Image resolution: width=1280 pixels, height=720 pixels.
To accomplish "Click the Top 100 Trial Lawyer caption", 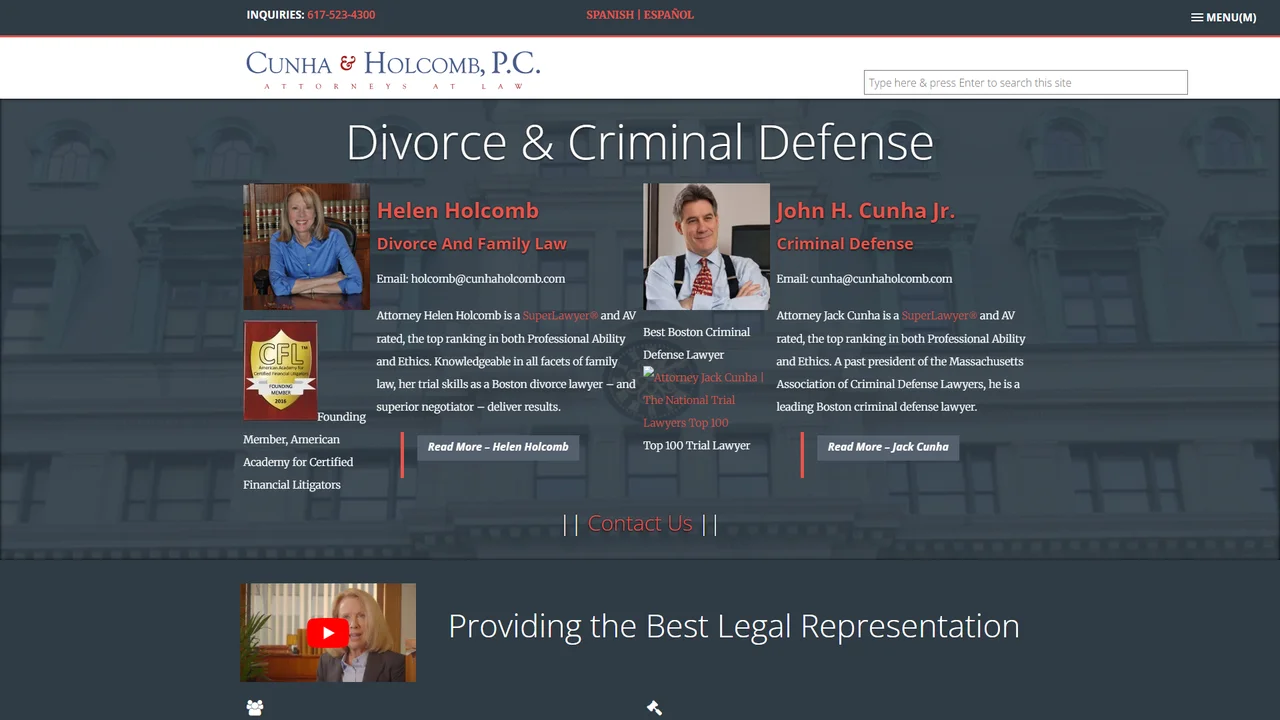I will coord(697,446).
